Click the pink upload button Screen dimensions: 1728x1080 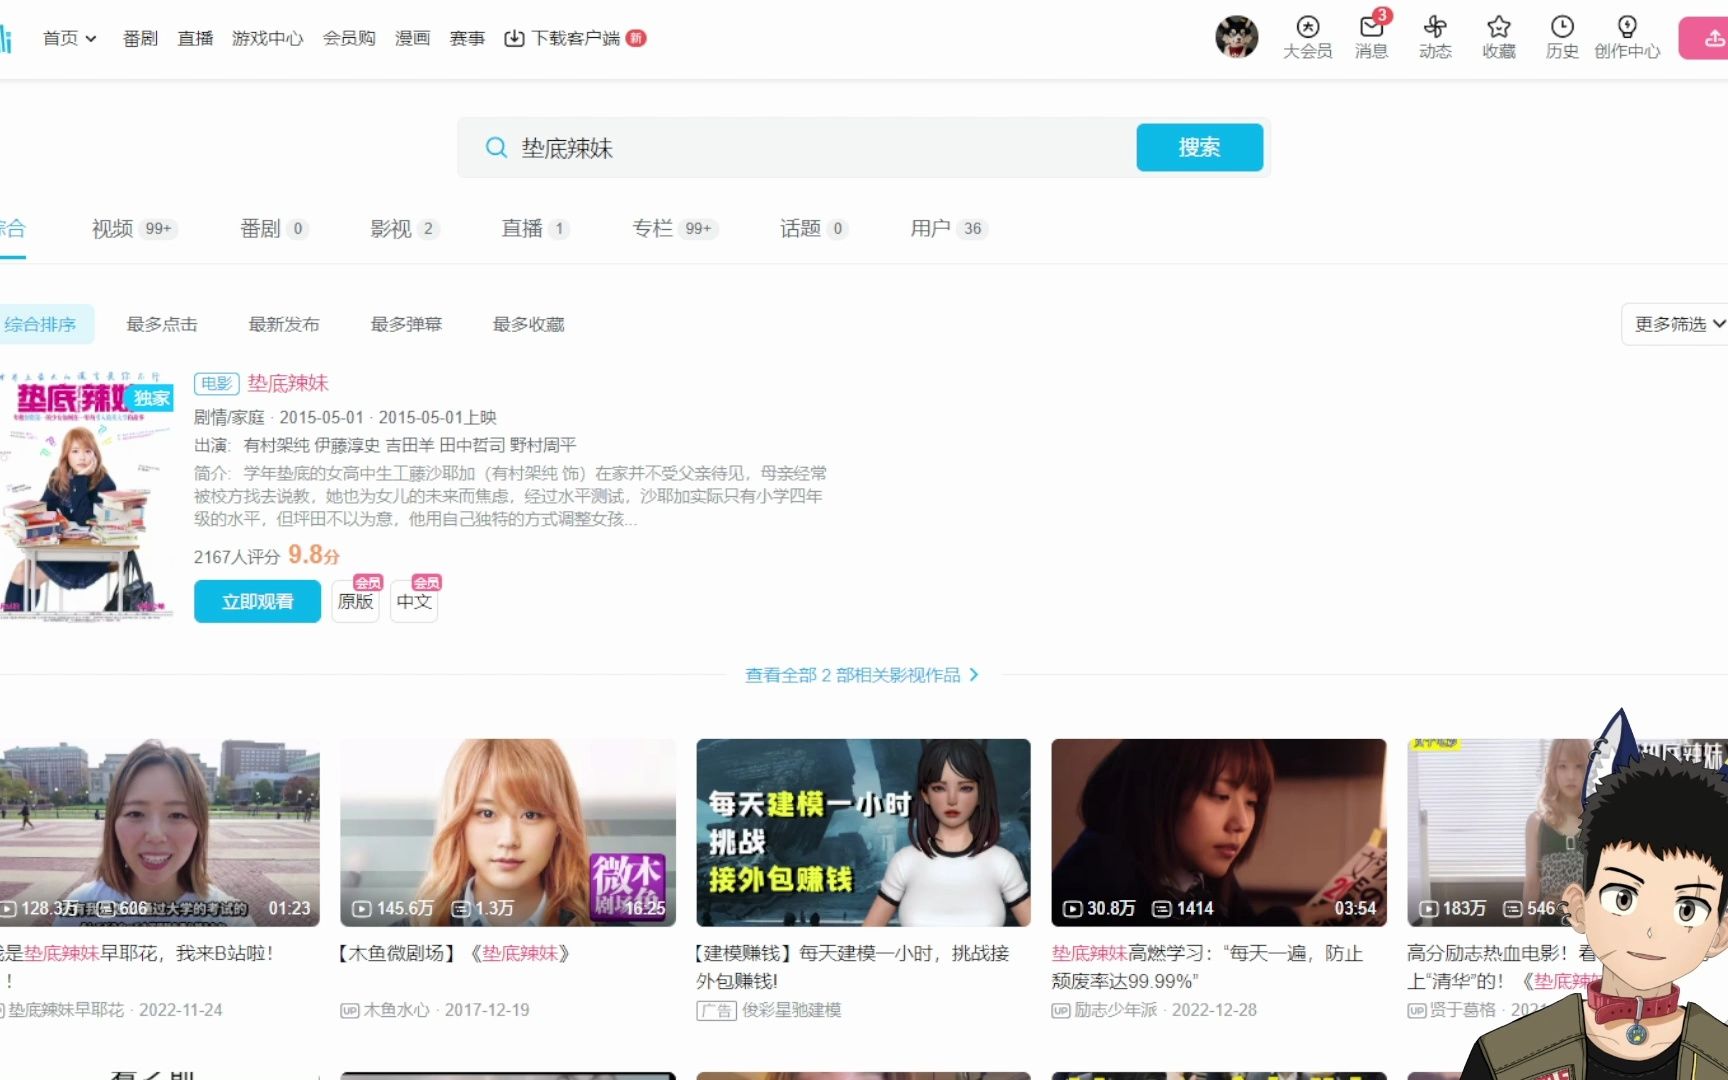pos(1704,38)
